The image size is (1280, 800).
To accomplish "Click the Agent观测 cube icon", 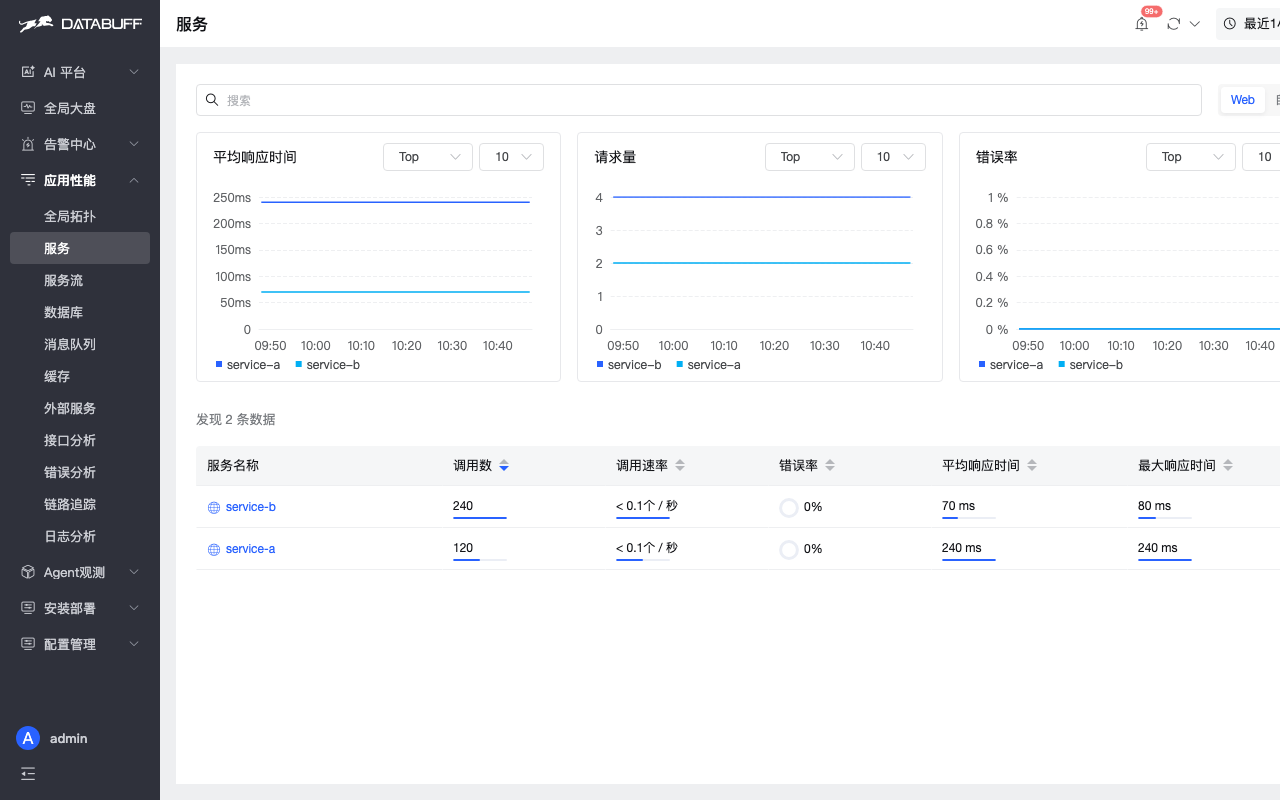I will (x=28, y=572).
